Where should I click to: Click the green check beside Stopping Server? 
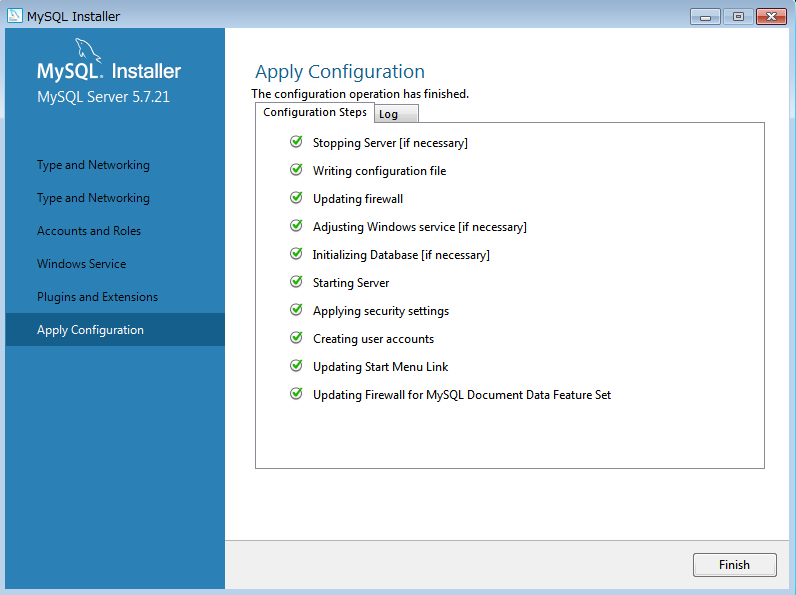296,142
